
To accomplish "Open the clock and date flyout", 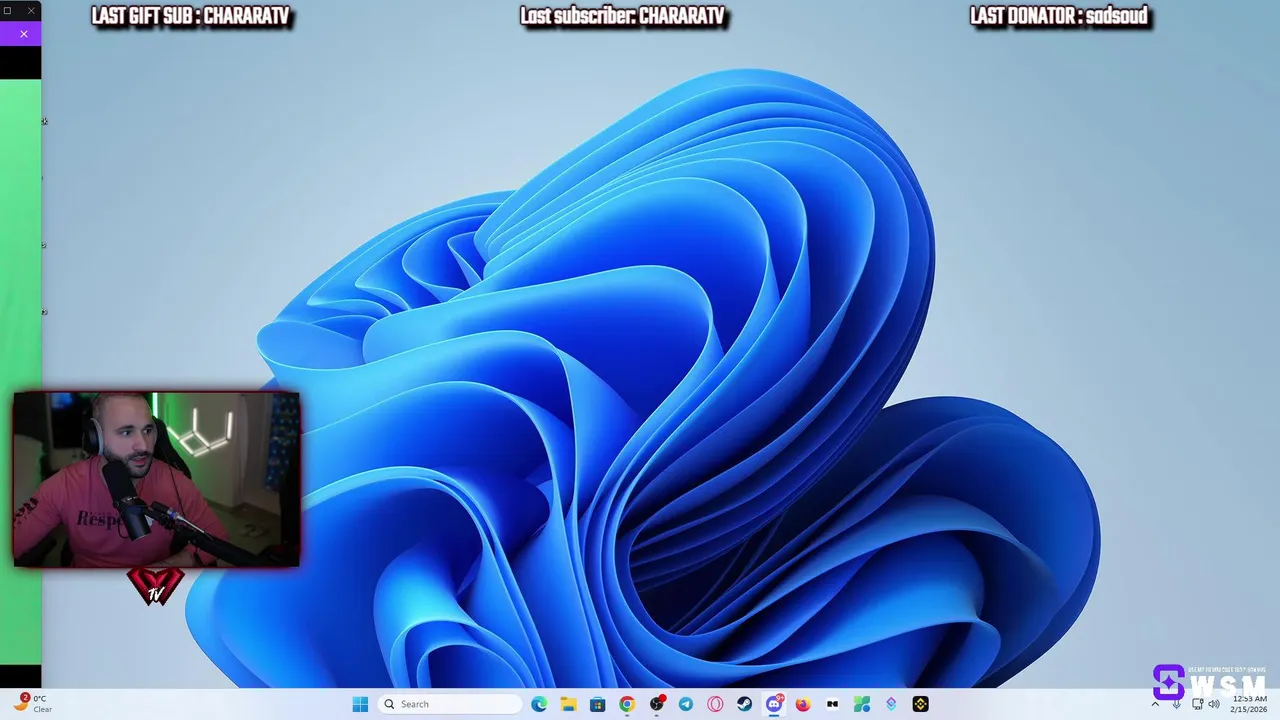I will tap(1249, 704).
